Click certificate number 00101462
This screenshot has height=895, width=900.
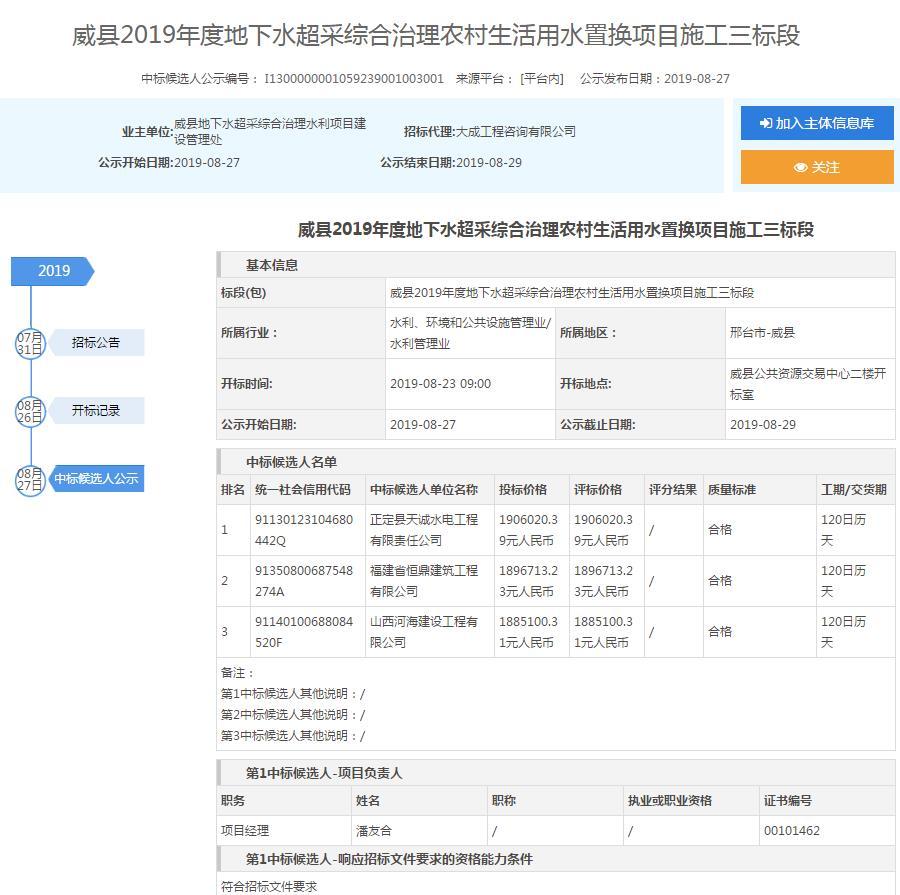coord(791,831)
